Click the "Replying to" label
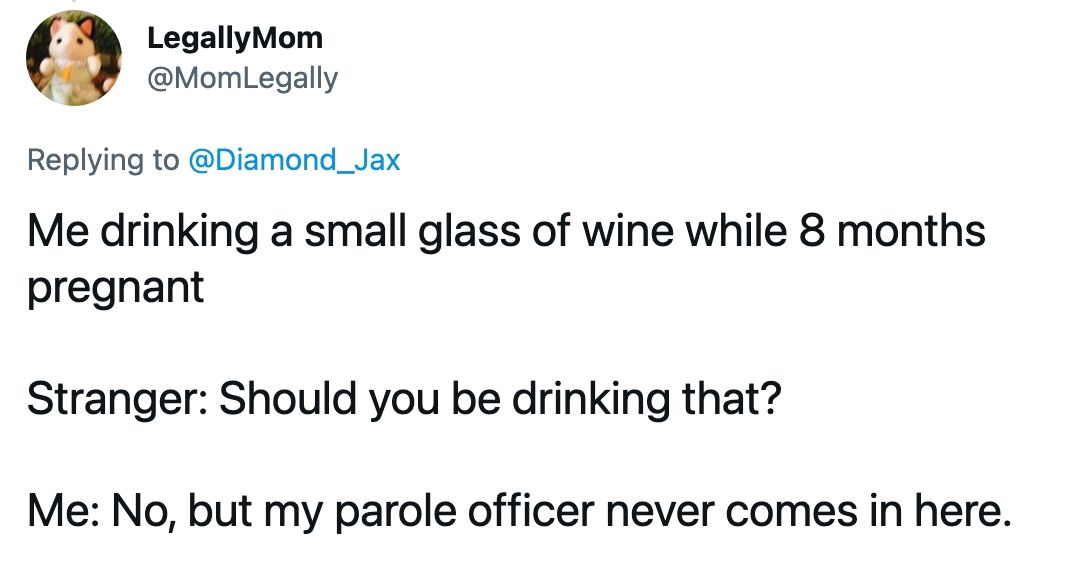1070x566 pixels. click(103, 160)
